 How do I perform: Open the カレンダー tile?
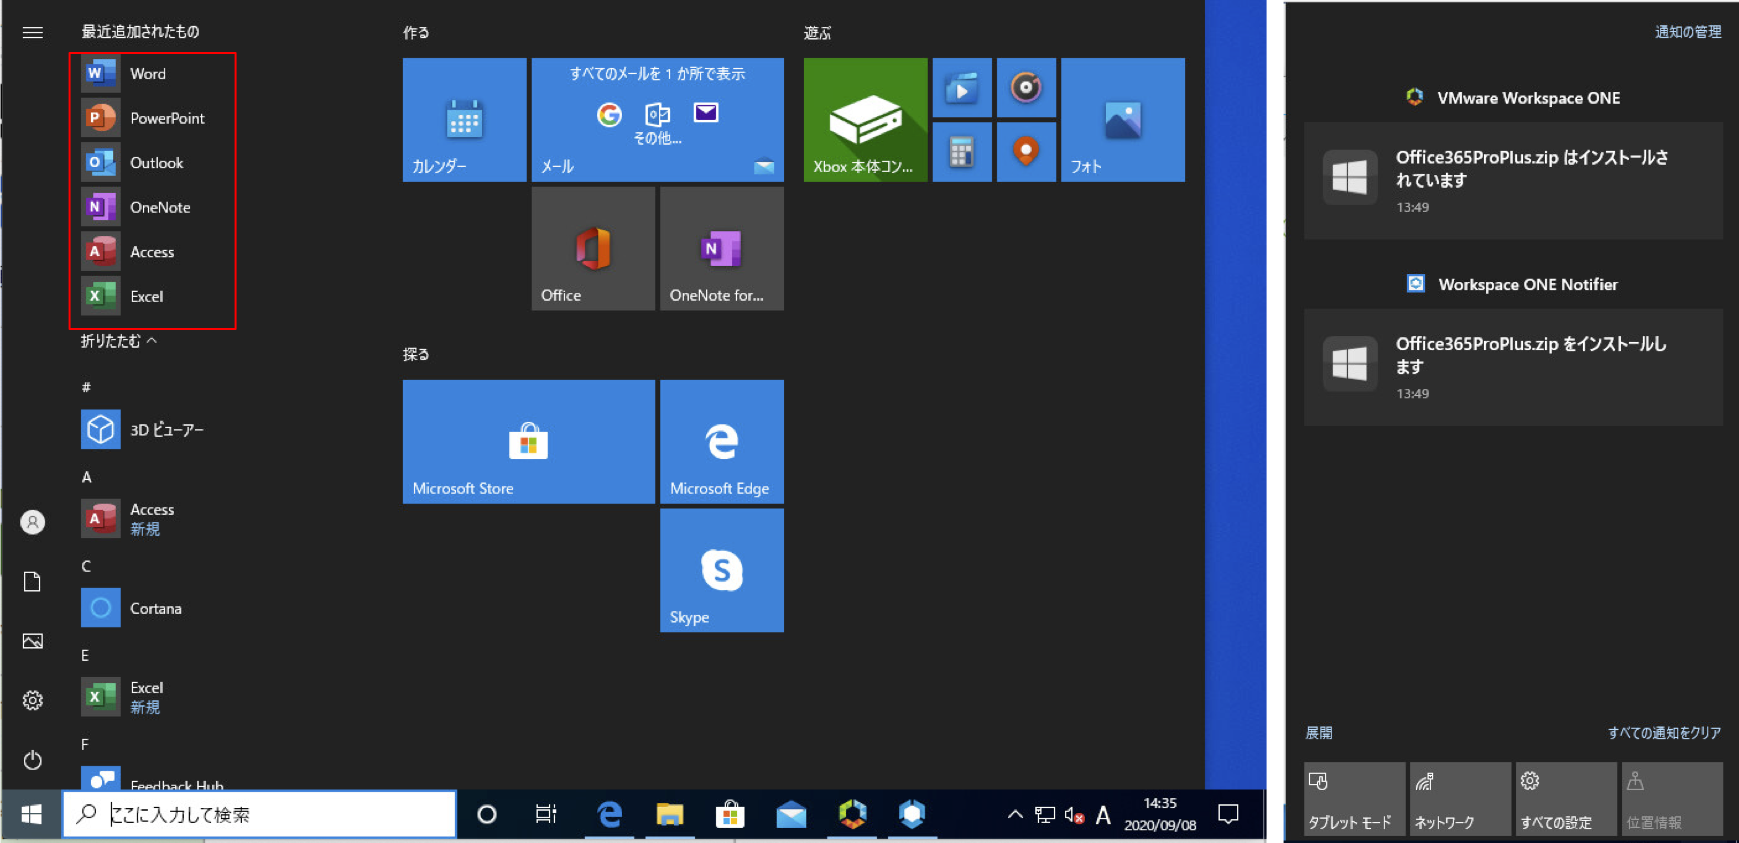pos(464,120)
